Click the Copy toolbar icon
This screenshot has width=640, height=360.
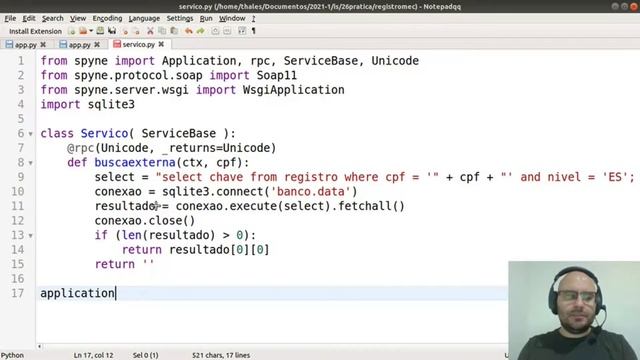click(162, 31)
